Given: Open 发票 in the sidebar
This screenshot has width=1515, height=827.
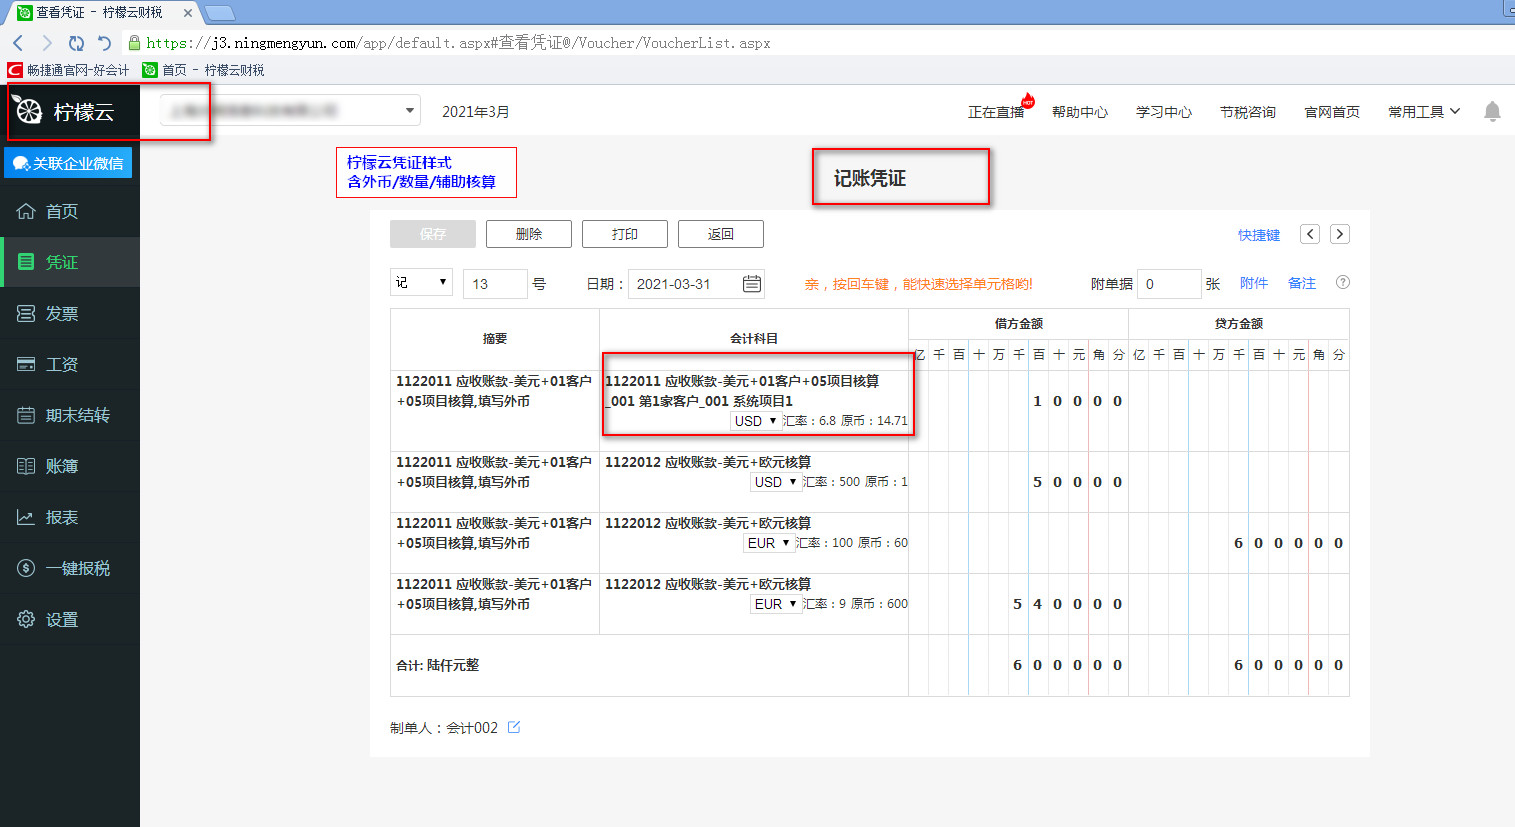Looking at the screenshot, I should pyautogui.click(x=62, y=313).
